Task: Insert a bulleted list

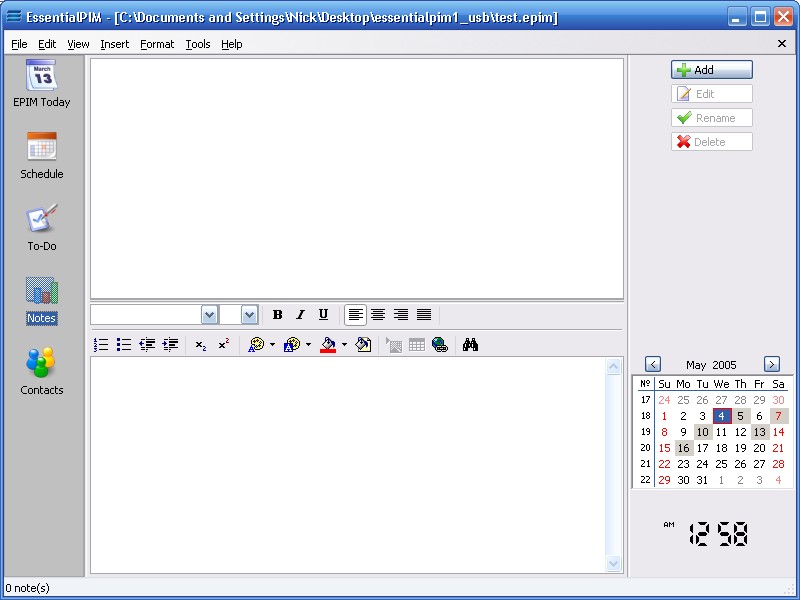Action: click(124, 345)
